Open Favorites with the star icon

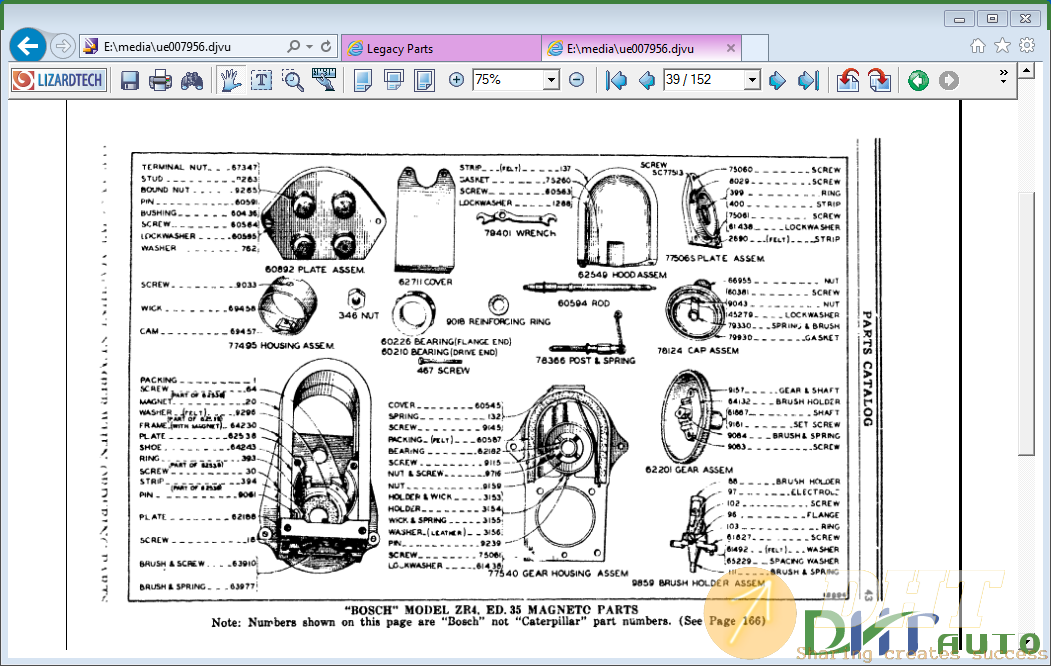pyautogui.click(x=1002, y=46)
